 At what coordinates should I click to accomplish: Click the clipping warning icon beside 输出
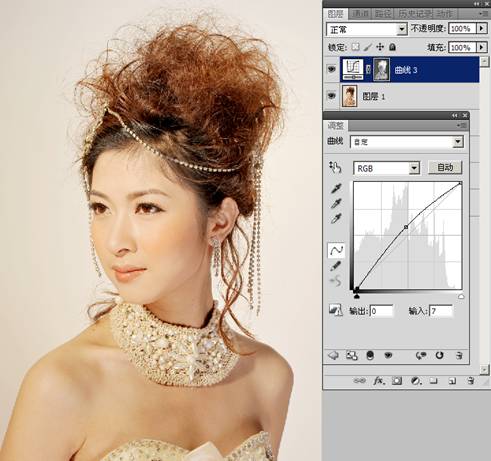tap(336, 310)
